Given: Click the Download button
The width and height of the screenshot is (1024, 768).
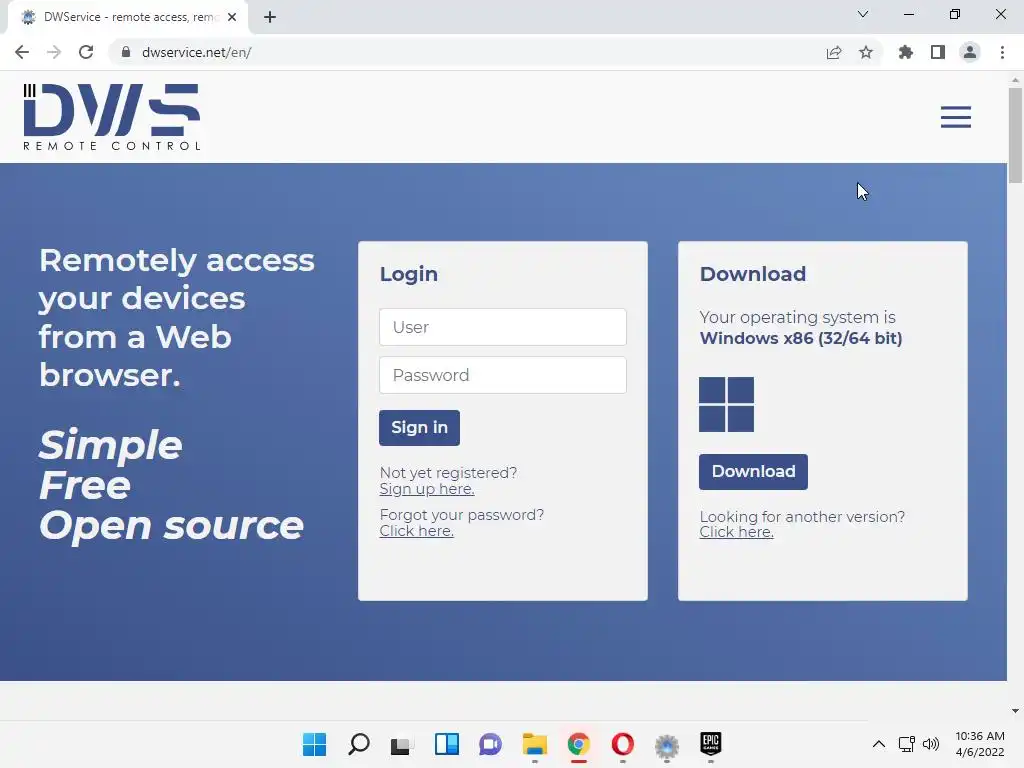Looking at the screenshot, I should click(753, 472).
